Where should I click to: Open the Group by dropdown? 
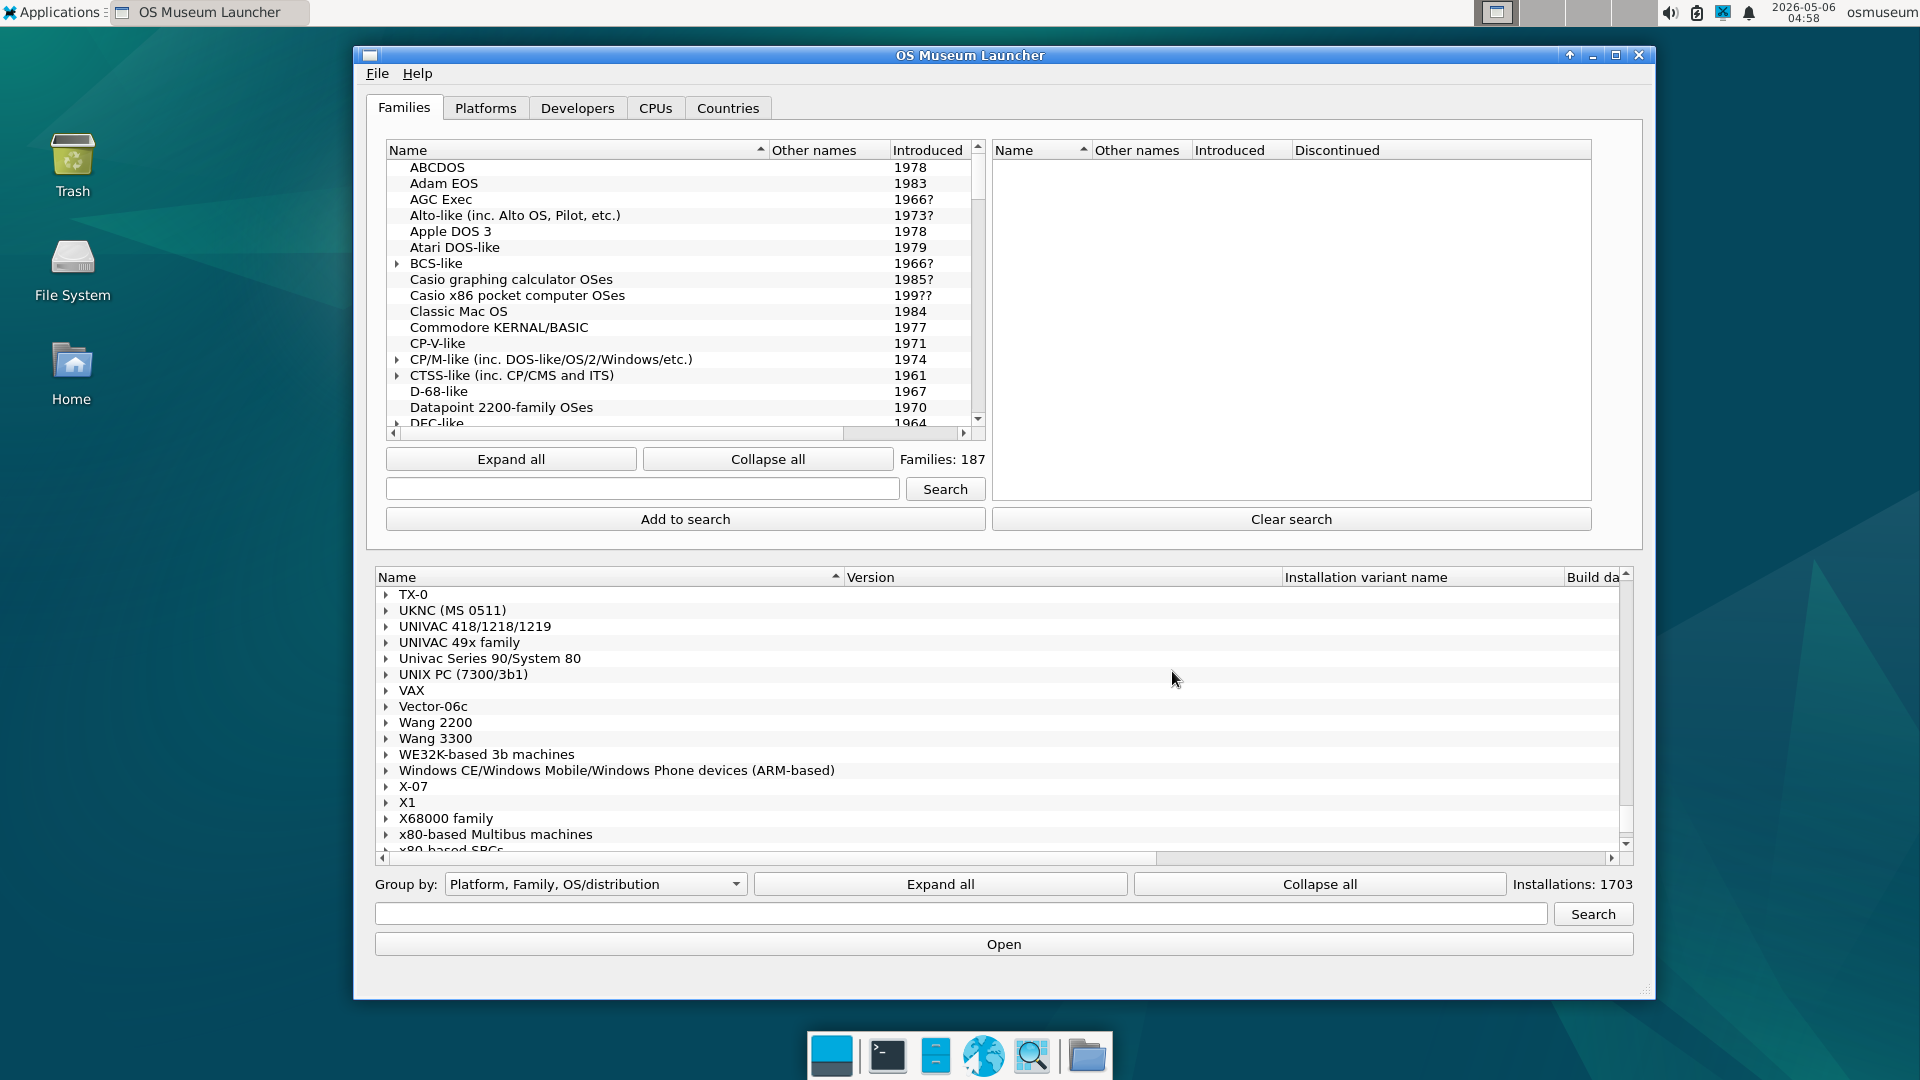[x=596, y=885]
